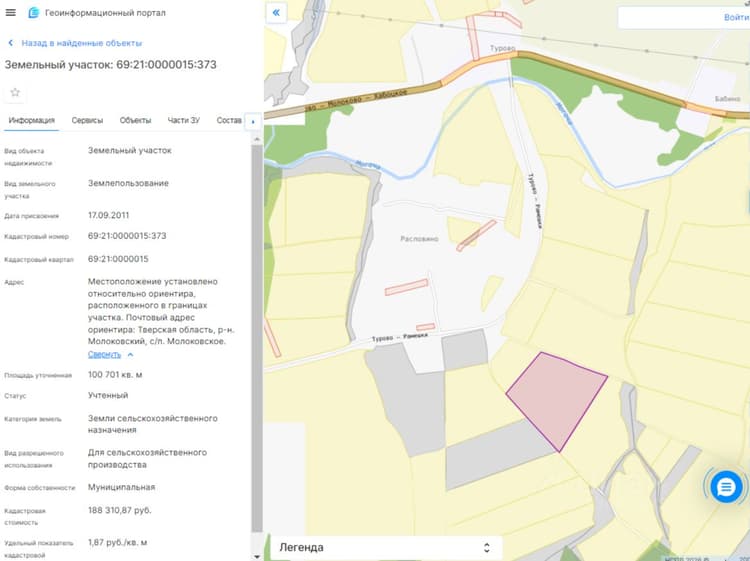This screenshot has width=750, height=561.
Task: Collapse the address with Свернуть chevron
Action: pos(131,354)
